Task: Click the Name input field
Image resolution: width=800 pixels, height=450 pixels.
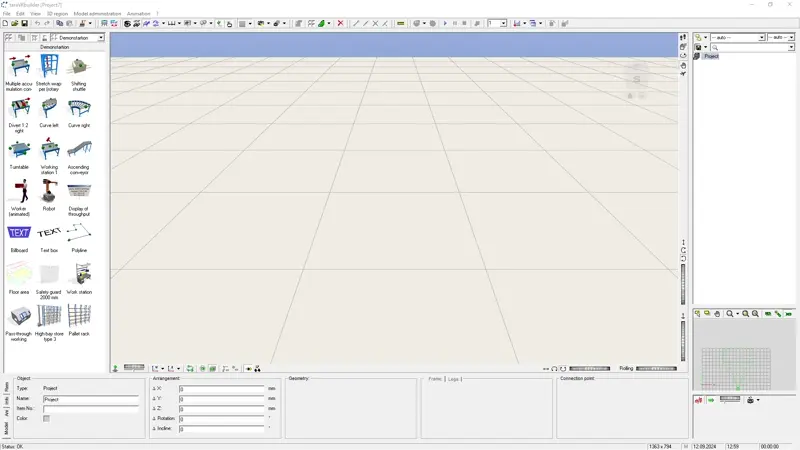Action: (91, 399)
